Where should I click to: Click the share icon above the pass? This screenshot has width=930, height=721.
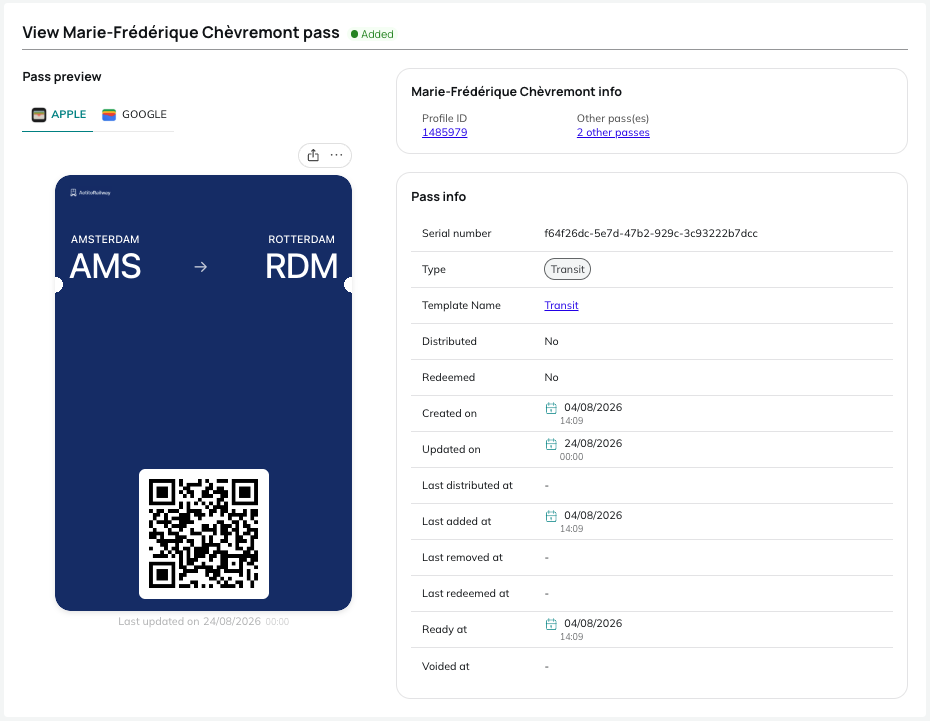pos(313,155)
